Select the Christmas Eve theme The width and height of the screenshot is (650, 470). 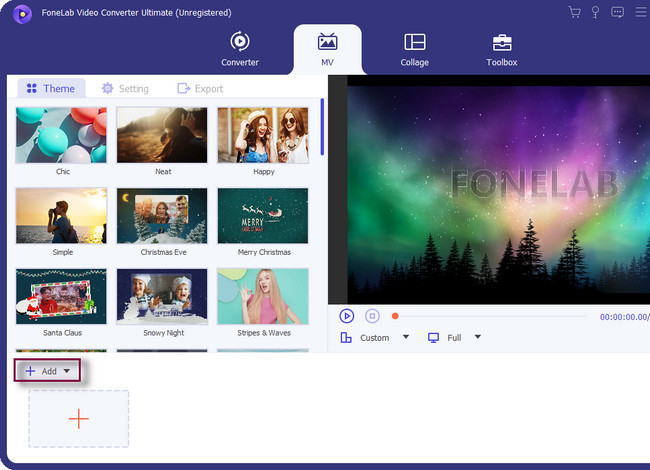(162, 216)
